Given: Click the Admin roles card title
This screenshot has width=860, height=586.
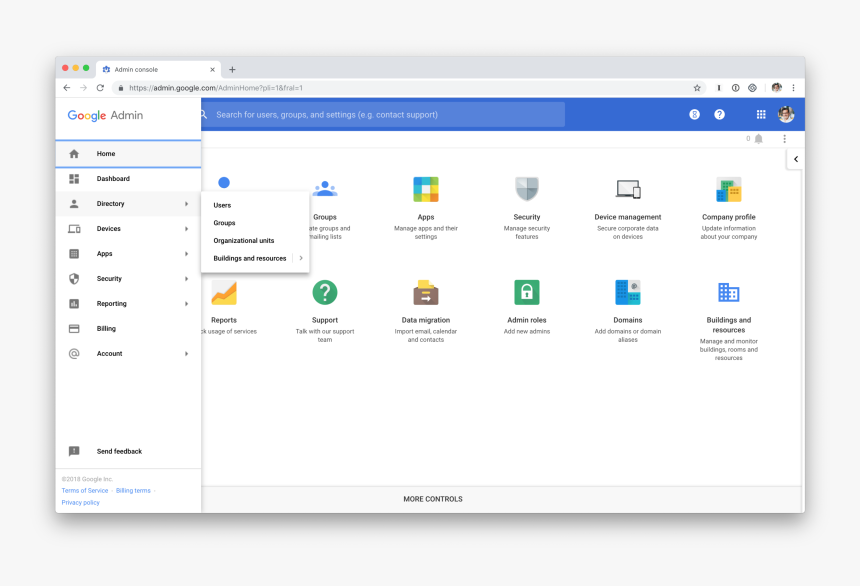Looking at the screenshot, I should click(527, 320).
